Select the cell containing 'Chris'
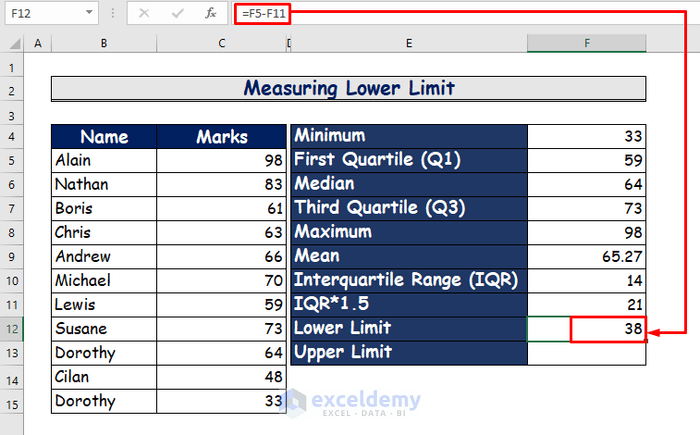Viewport: 700px width, 435px height. tap(104, 233)
